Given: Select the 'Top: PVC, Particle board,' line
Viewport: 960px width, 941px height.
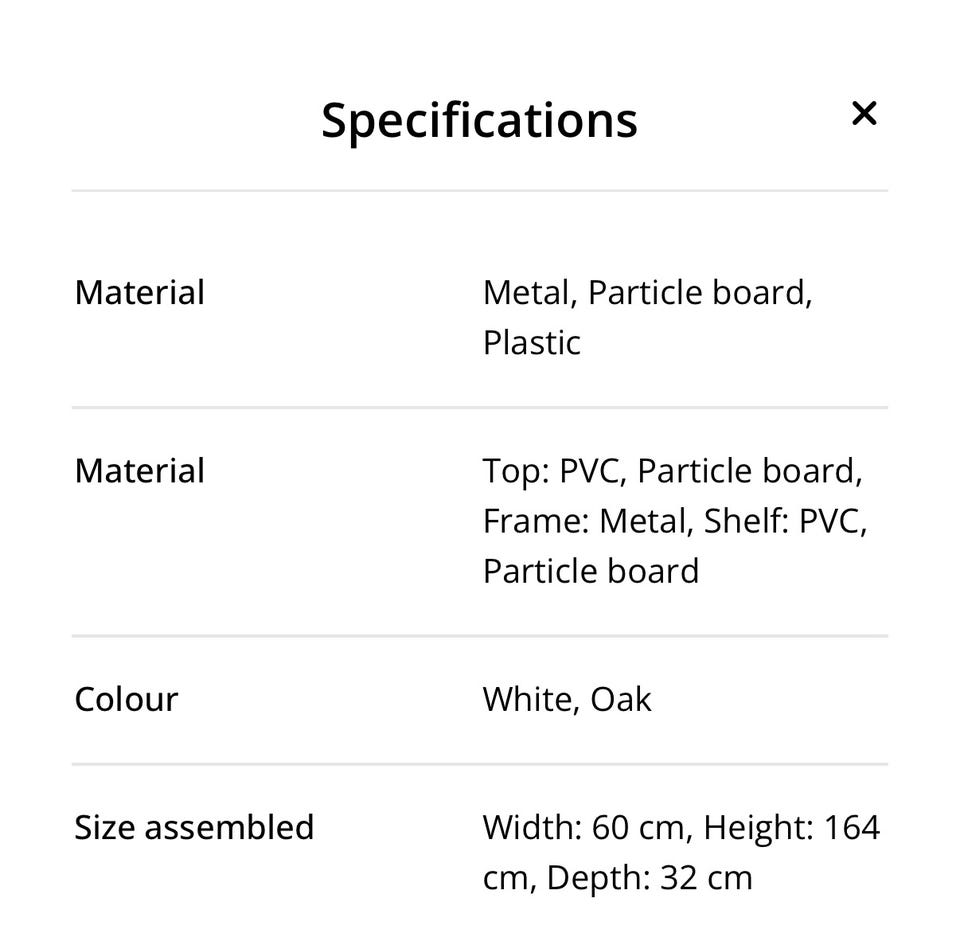Looking at the screenshot, I should [x=672, y=471].
